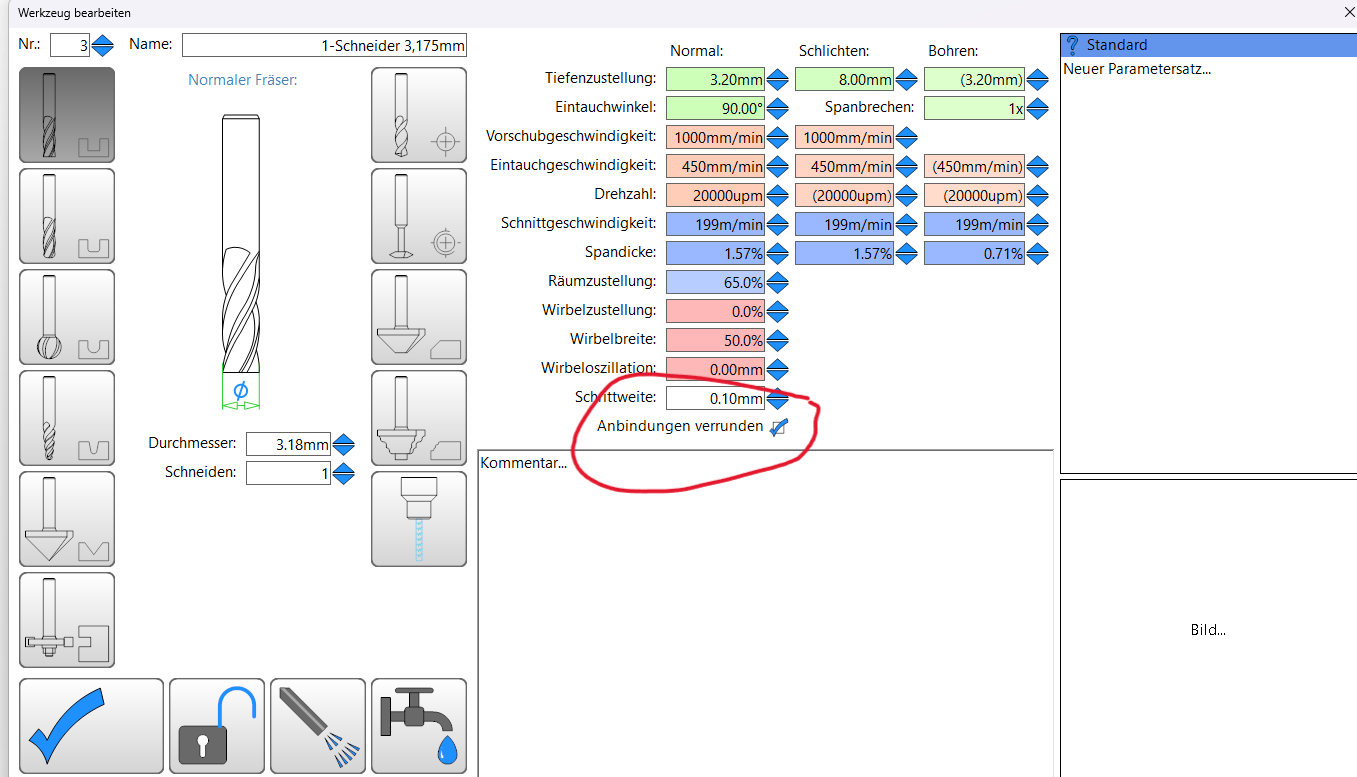Screen dimensions: 1357x777
Task: Toggle the Anbindungen verrunden checkbox
Action: pyautogui.click(x=778, y=427)
